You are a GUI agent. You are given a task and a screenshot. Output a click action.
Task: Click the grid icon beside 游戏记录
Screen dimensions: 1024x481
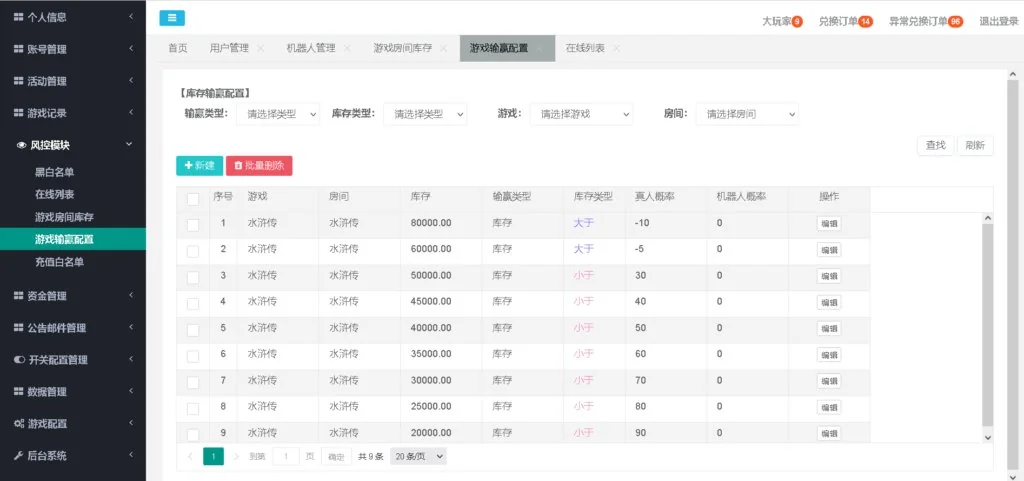[x=19, y=113]
